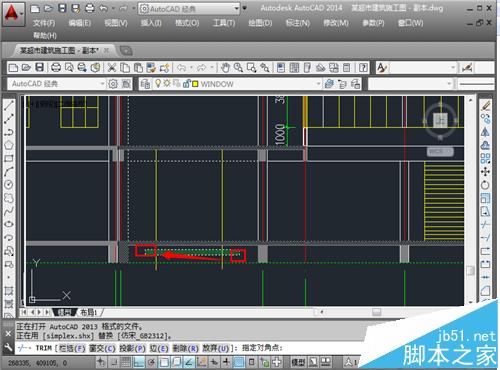Select the Rectangle drawing tool
Viewport: 500px width, 370px height.
click(9, 158)
